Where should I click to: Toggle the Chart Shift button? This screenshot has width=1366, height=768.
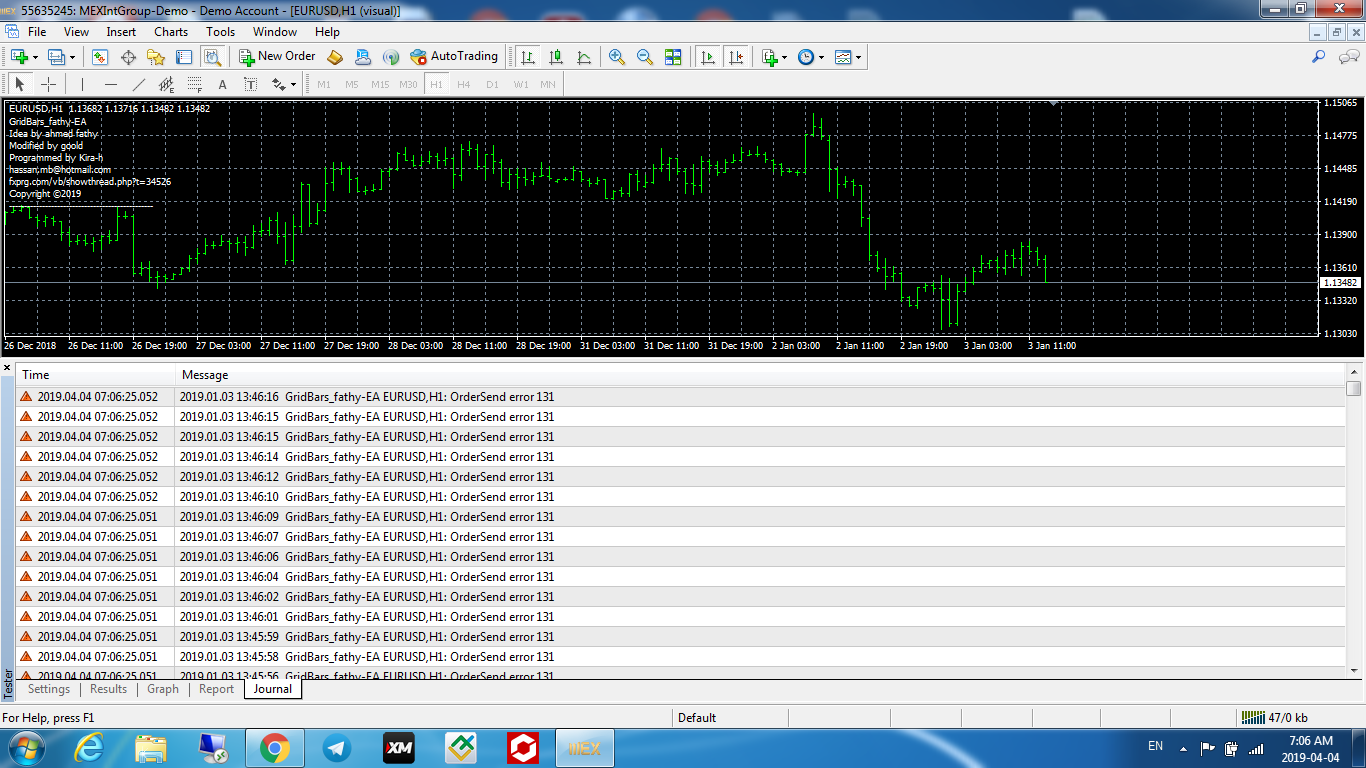coord(736,57)
